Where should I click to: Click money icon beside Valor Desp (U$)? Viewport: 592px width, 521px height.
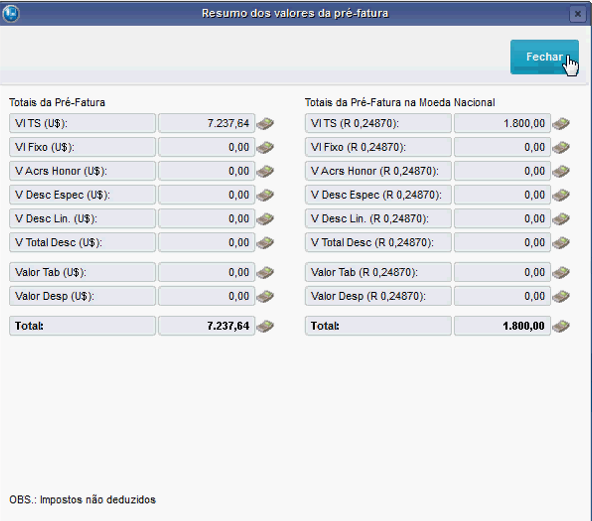pyautogui.click(x=265, y=296)
